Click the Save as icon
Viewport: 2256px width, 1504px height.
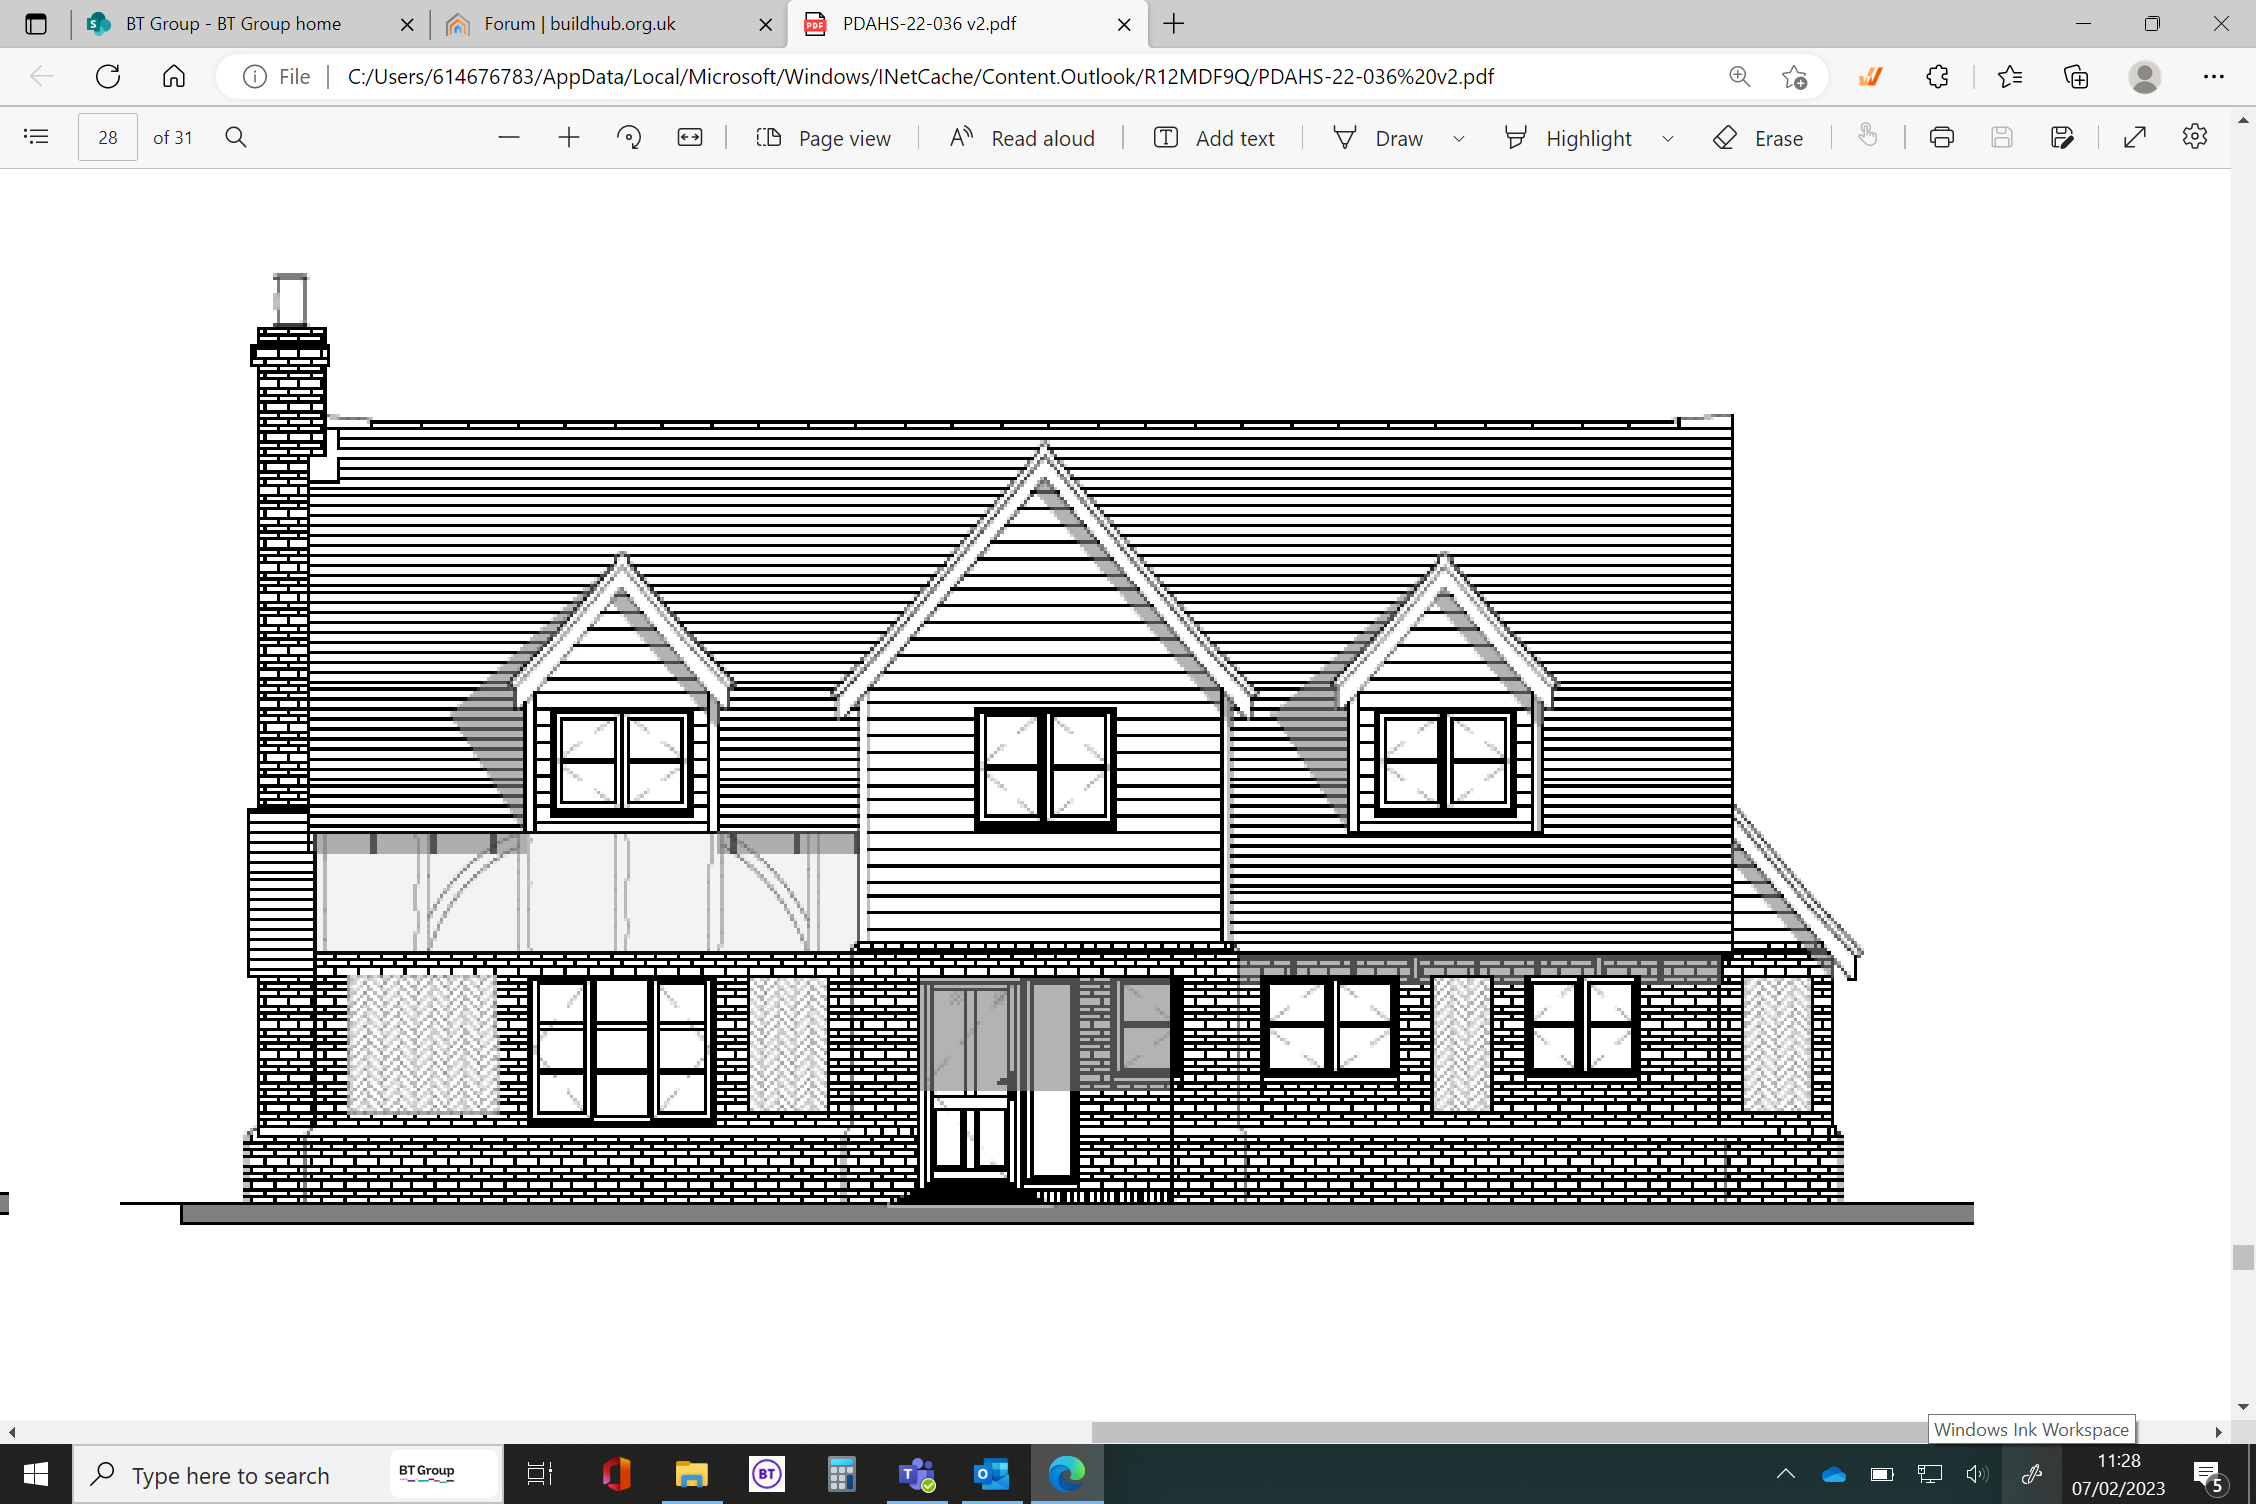coord(2062,137)
